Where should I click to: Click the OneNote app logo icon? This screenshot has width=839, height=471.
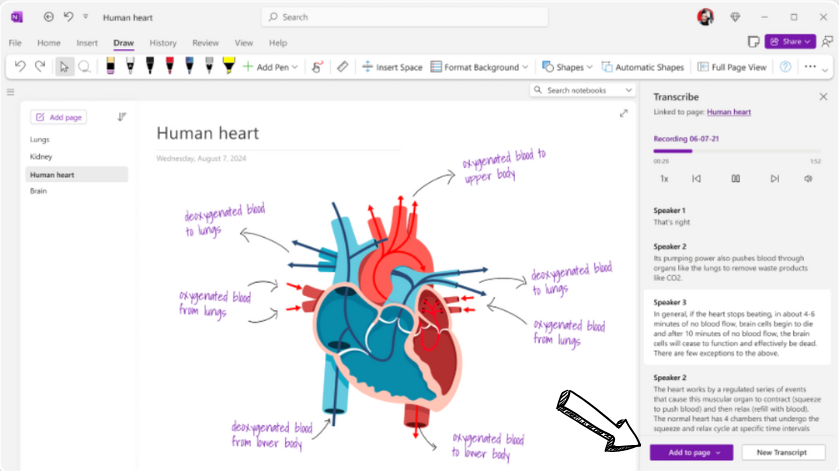point(17,17)
